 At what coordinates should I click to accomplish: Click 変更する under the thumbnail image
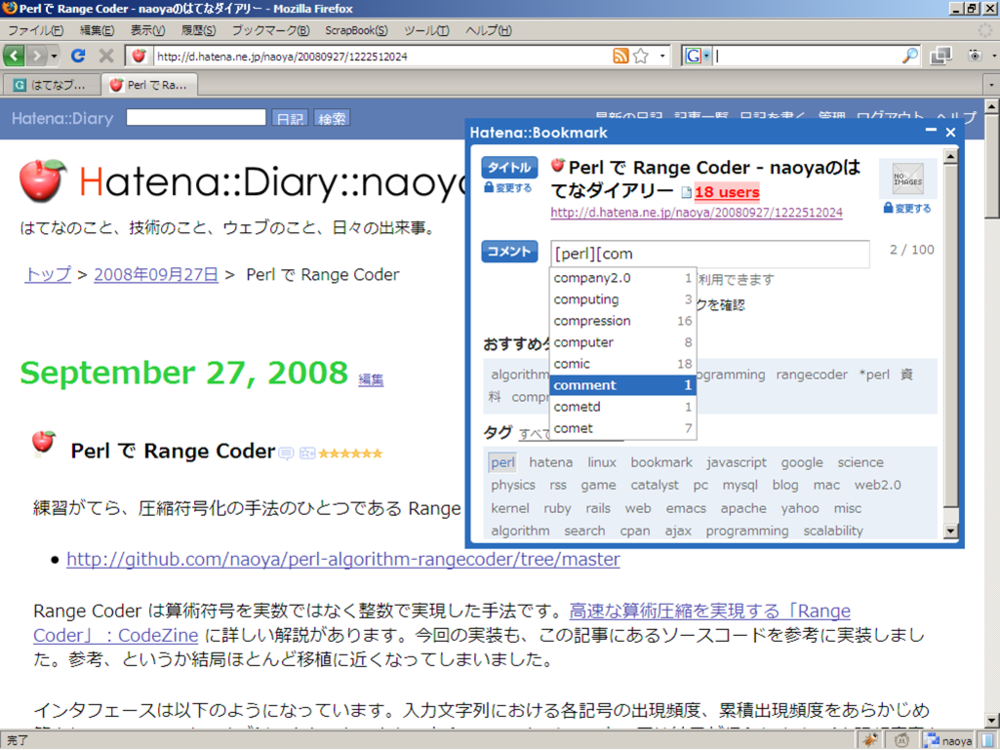907,208
